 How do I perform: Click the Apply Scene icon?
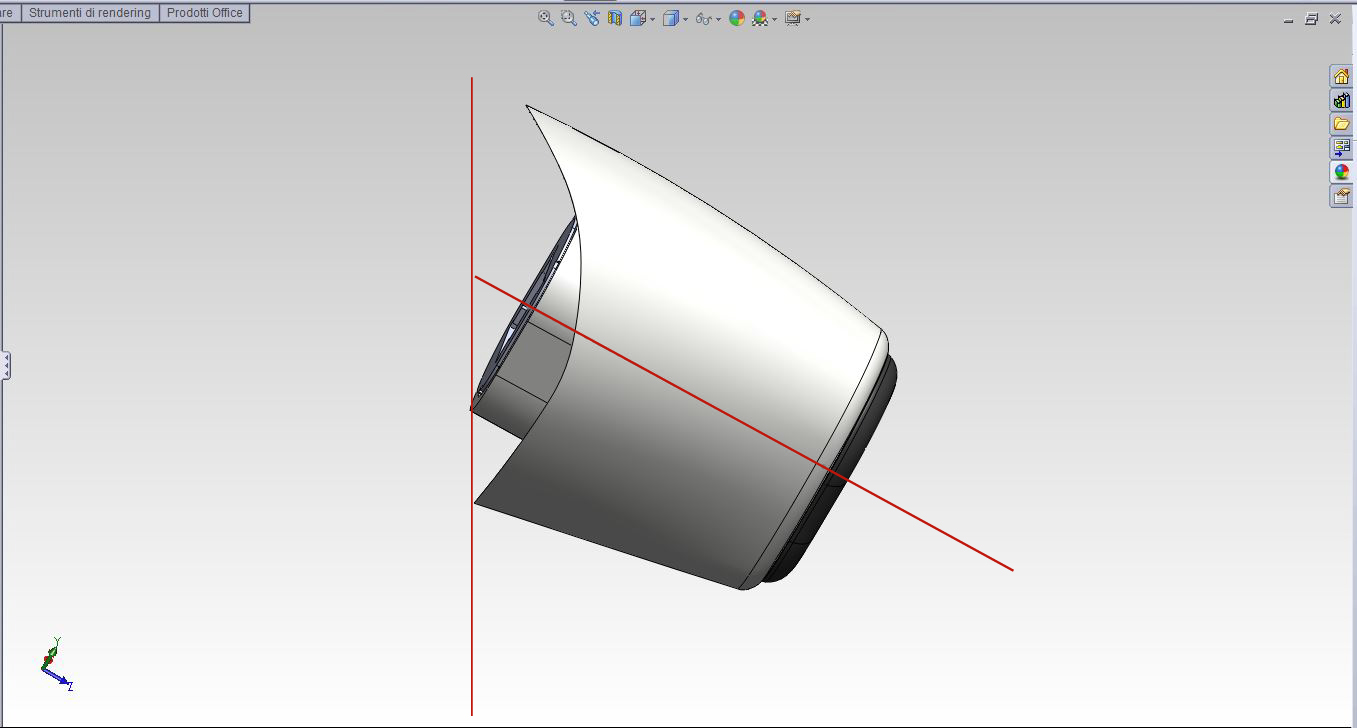click(761, 18)
